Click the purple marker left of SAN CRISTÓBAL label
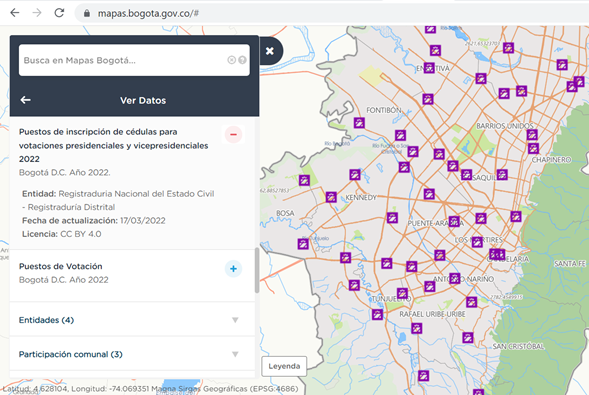 [x=468, y=338]
